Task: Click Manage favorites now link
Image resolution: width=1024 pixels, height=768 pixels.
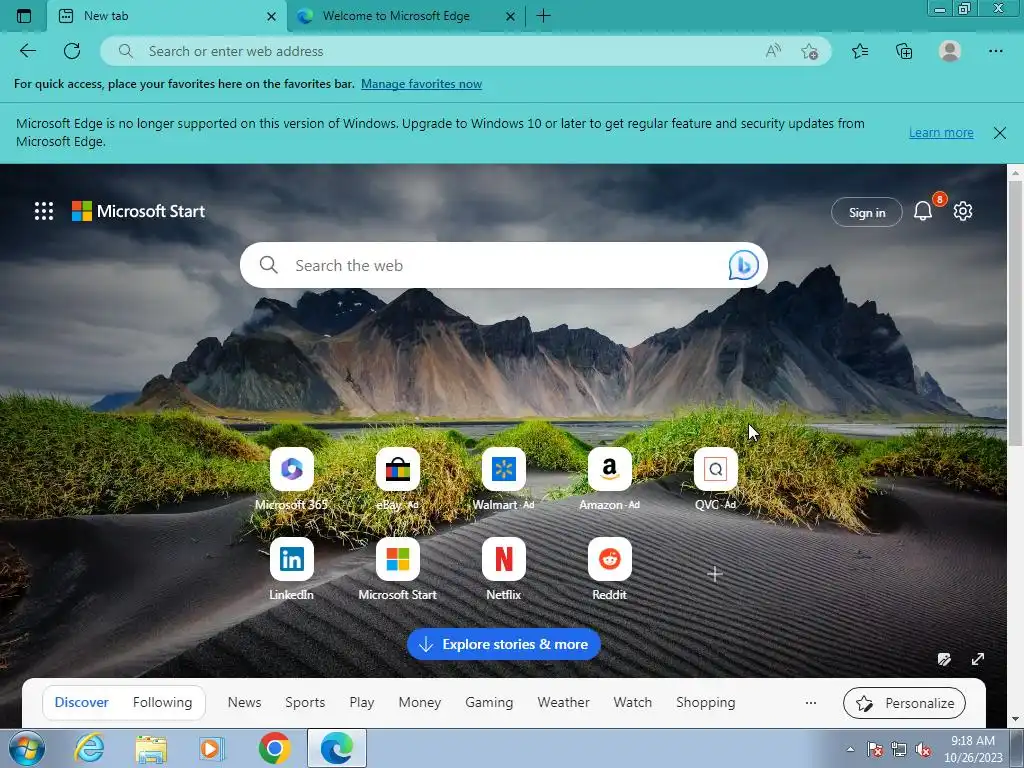Action: click(x=421, y=84)
